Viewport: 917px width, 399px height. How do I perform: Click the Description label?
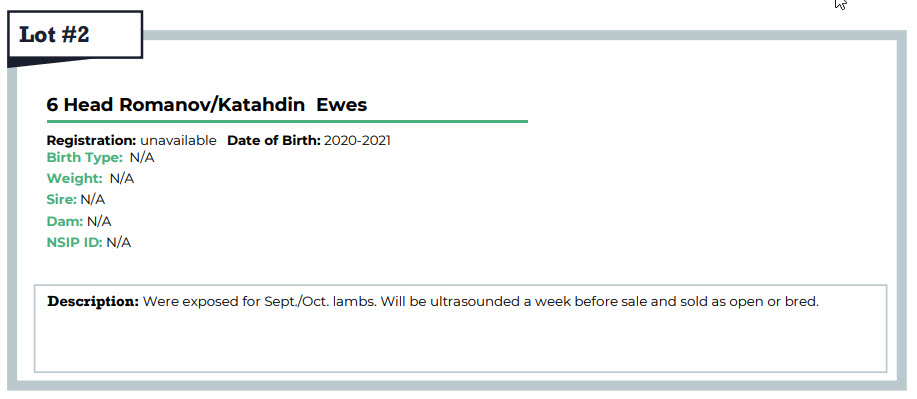(94, 302)
